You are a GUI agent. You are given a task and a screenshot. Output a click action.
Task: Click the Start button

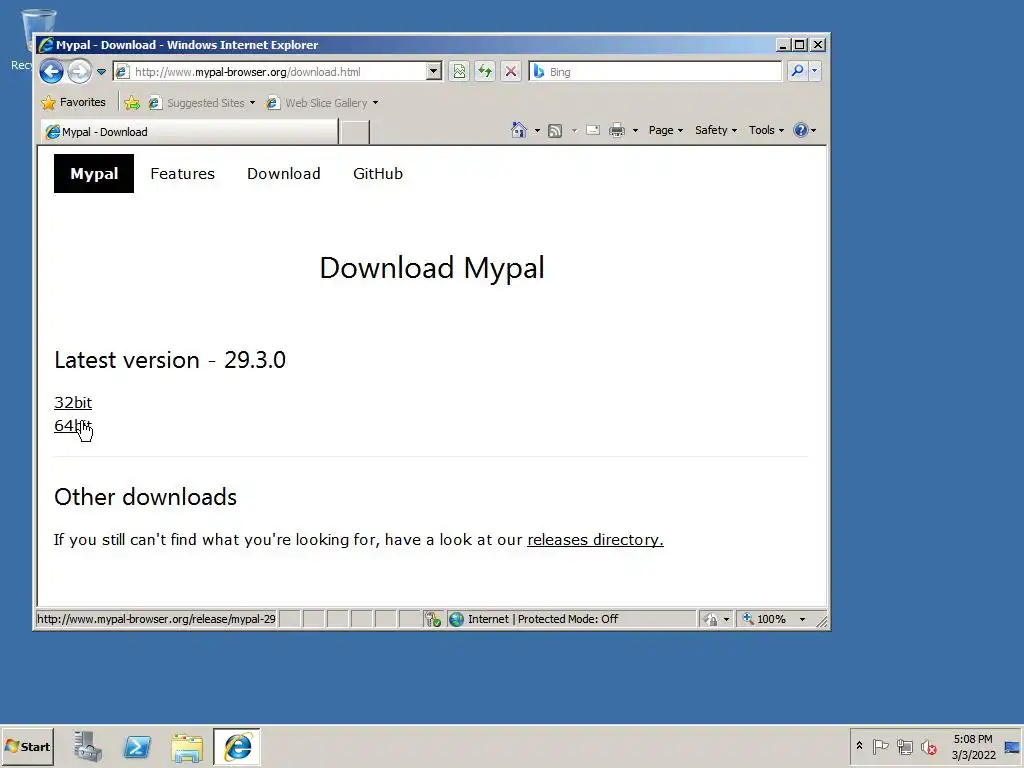pos(27,746)
